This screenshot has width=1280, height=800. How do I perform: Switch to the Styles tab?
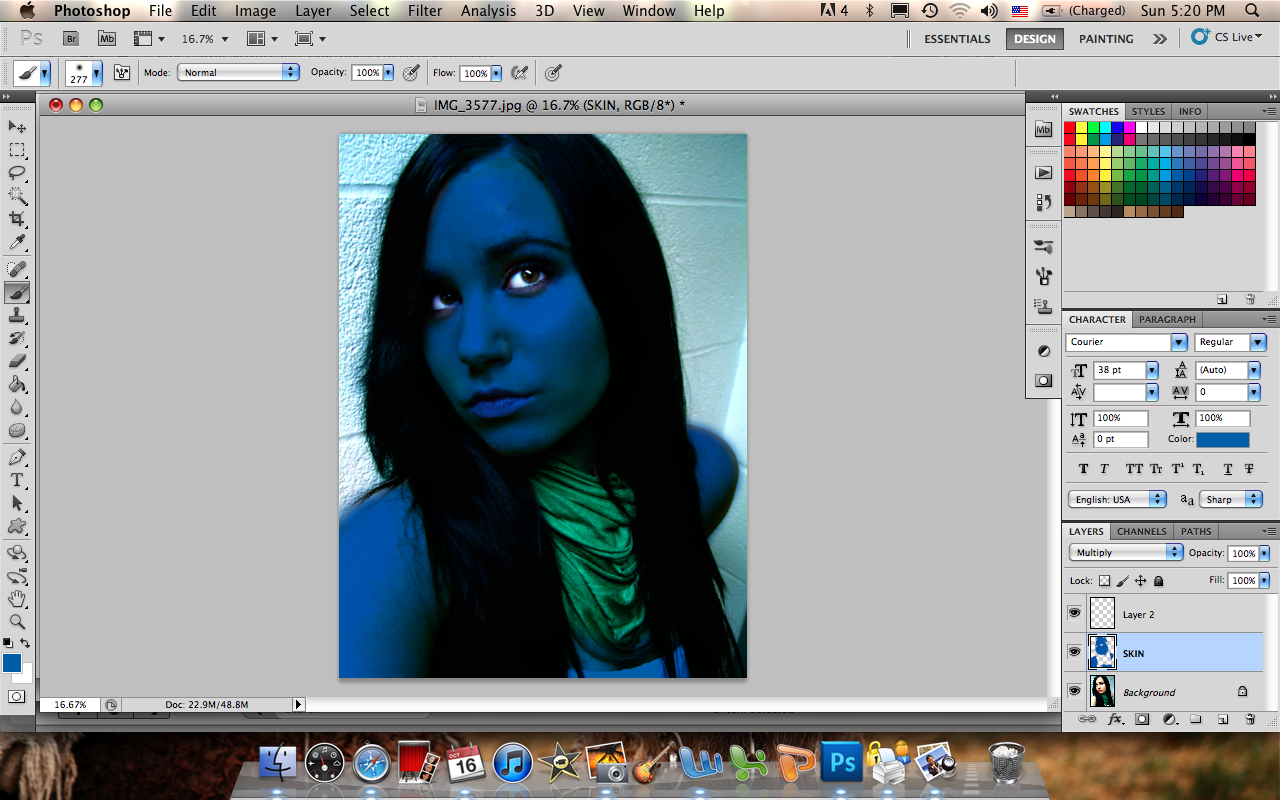(1148, 111)
